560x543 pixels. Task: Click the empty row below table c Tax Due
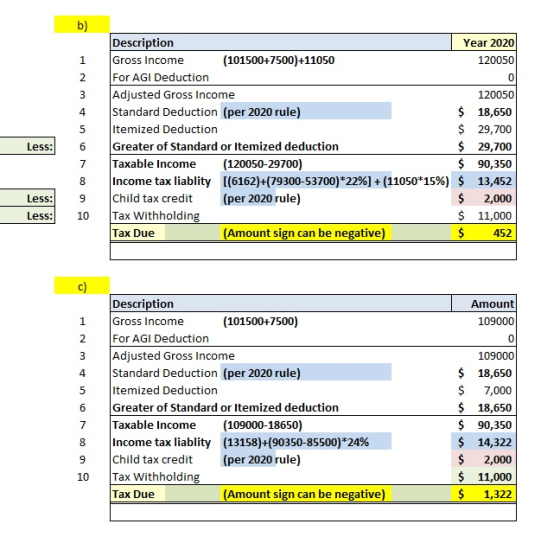tap(313, 512)
